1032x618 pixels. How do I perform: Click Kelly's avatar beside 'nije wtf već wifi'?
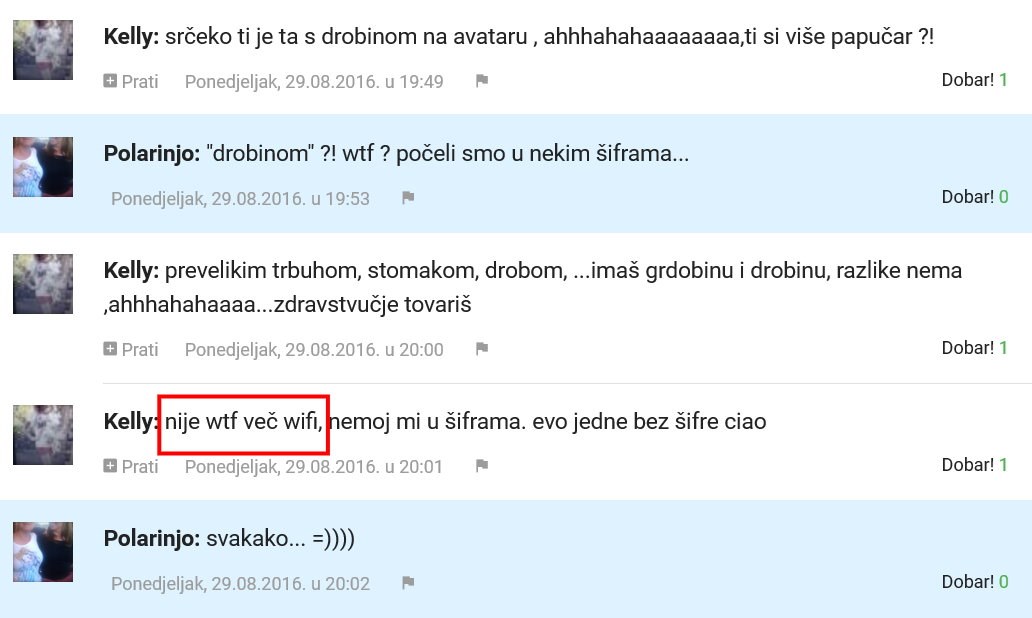click(x=43, y=435)
